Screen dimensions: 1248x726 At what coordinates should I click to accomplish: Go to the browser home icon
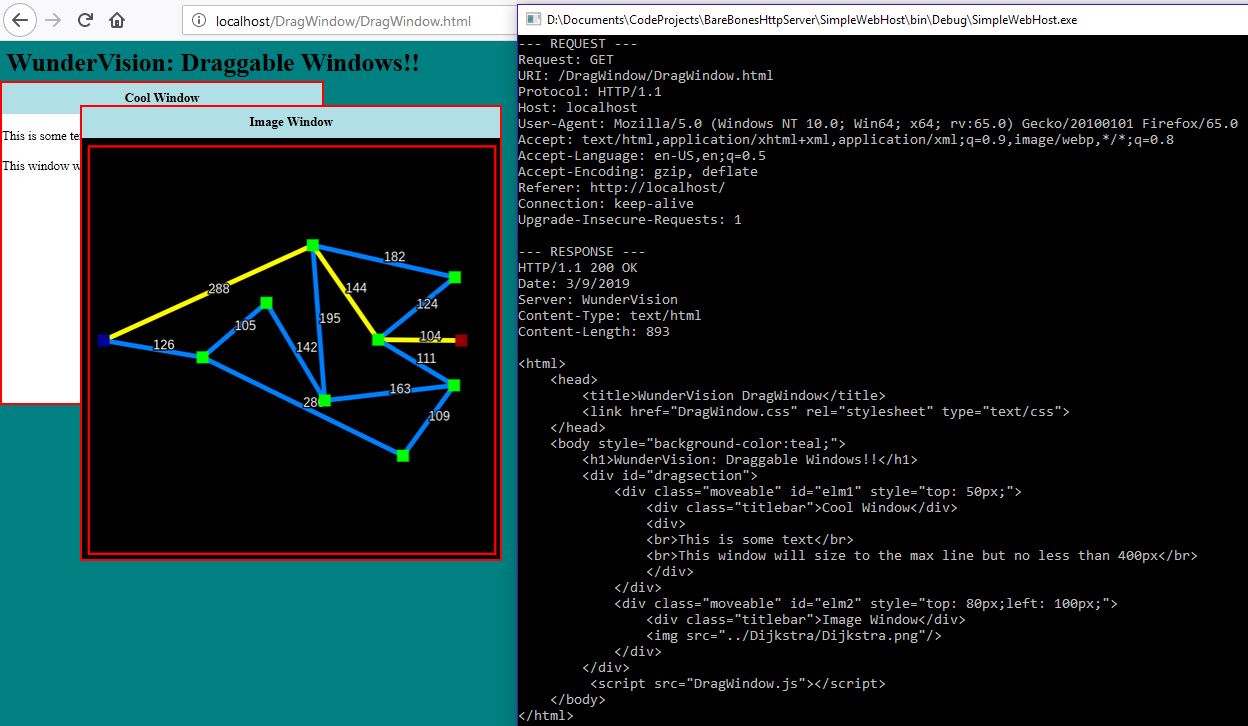click(117, 20)
